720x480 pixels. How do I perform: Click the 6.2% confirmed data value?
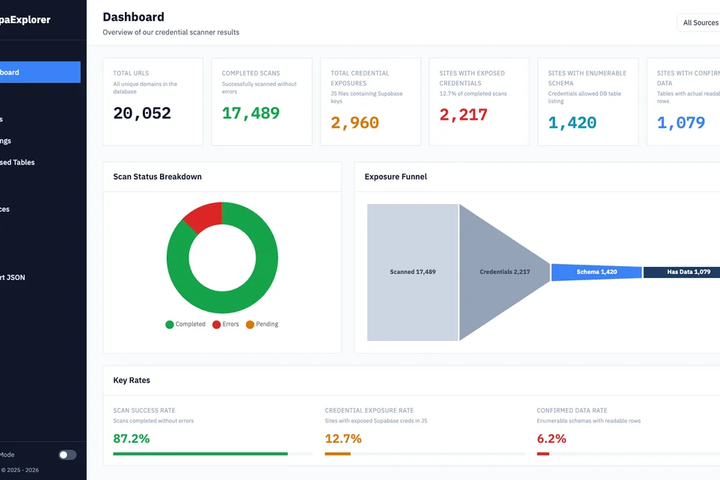(x=551, y=439)
